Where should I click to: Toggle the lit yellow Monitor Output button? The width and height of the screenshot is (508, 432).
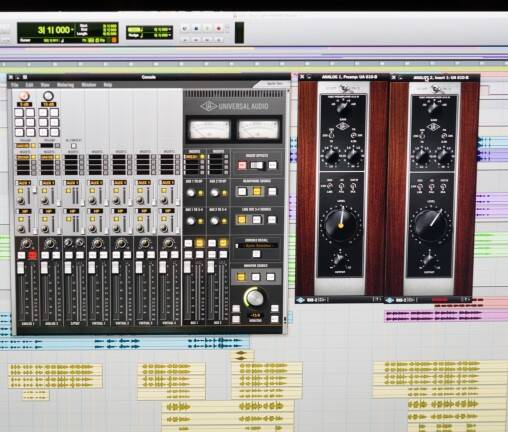tap(240, 277)
